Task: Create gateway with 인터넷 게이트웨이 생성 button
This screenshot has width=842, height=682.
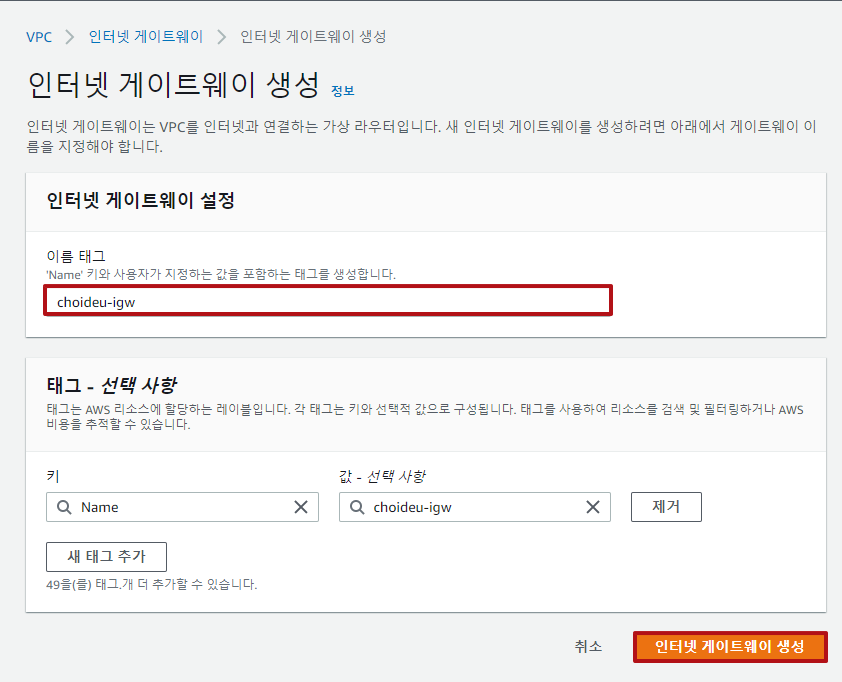Action: (730, 647)
